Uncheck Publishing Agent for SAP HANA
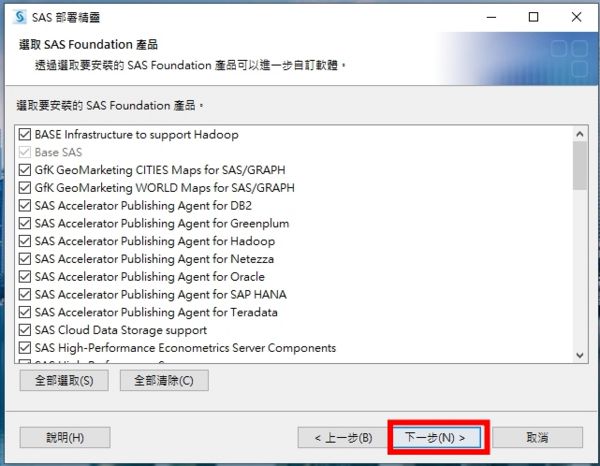 coord(26,295)
